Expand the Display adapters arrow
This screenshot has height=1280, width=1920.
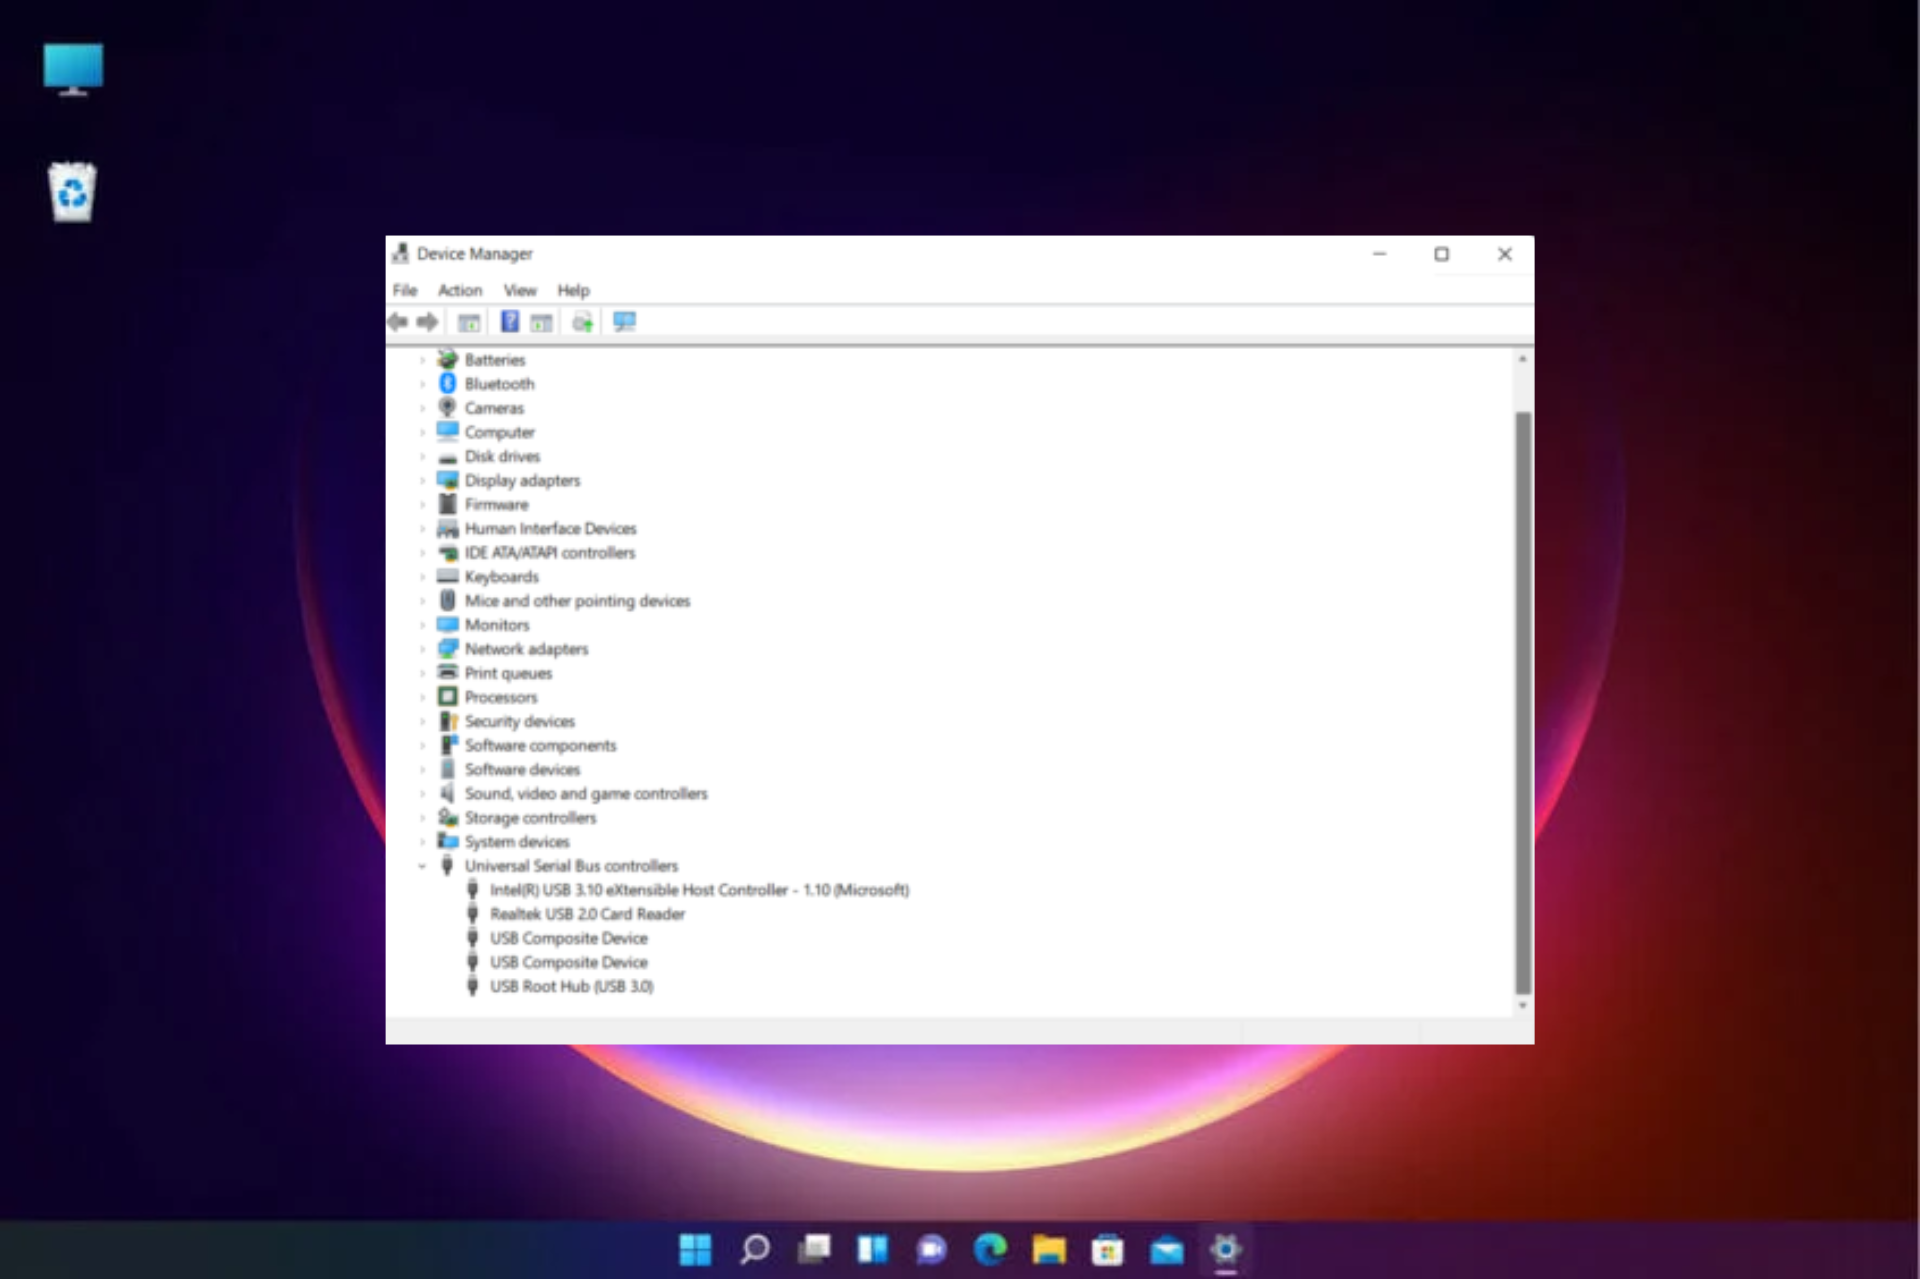422,481
